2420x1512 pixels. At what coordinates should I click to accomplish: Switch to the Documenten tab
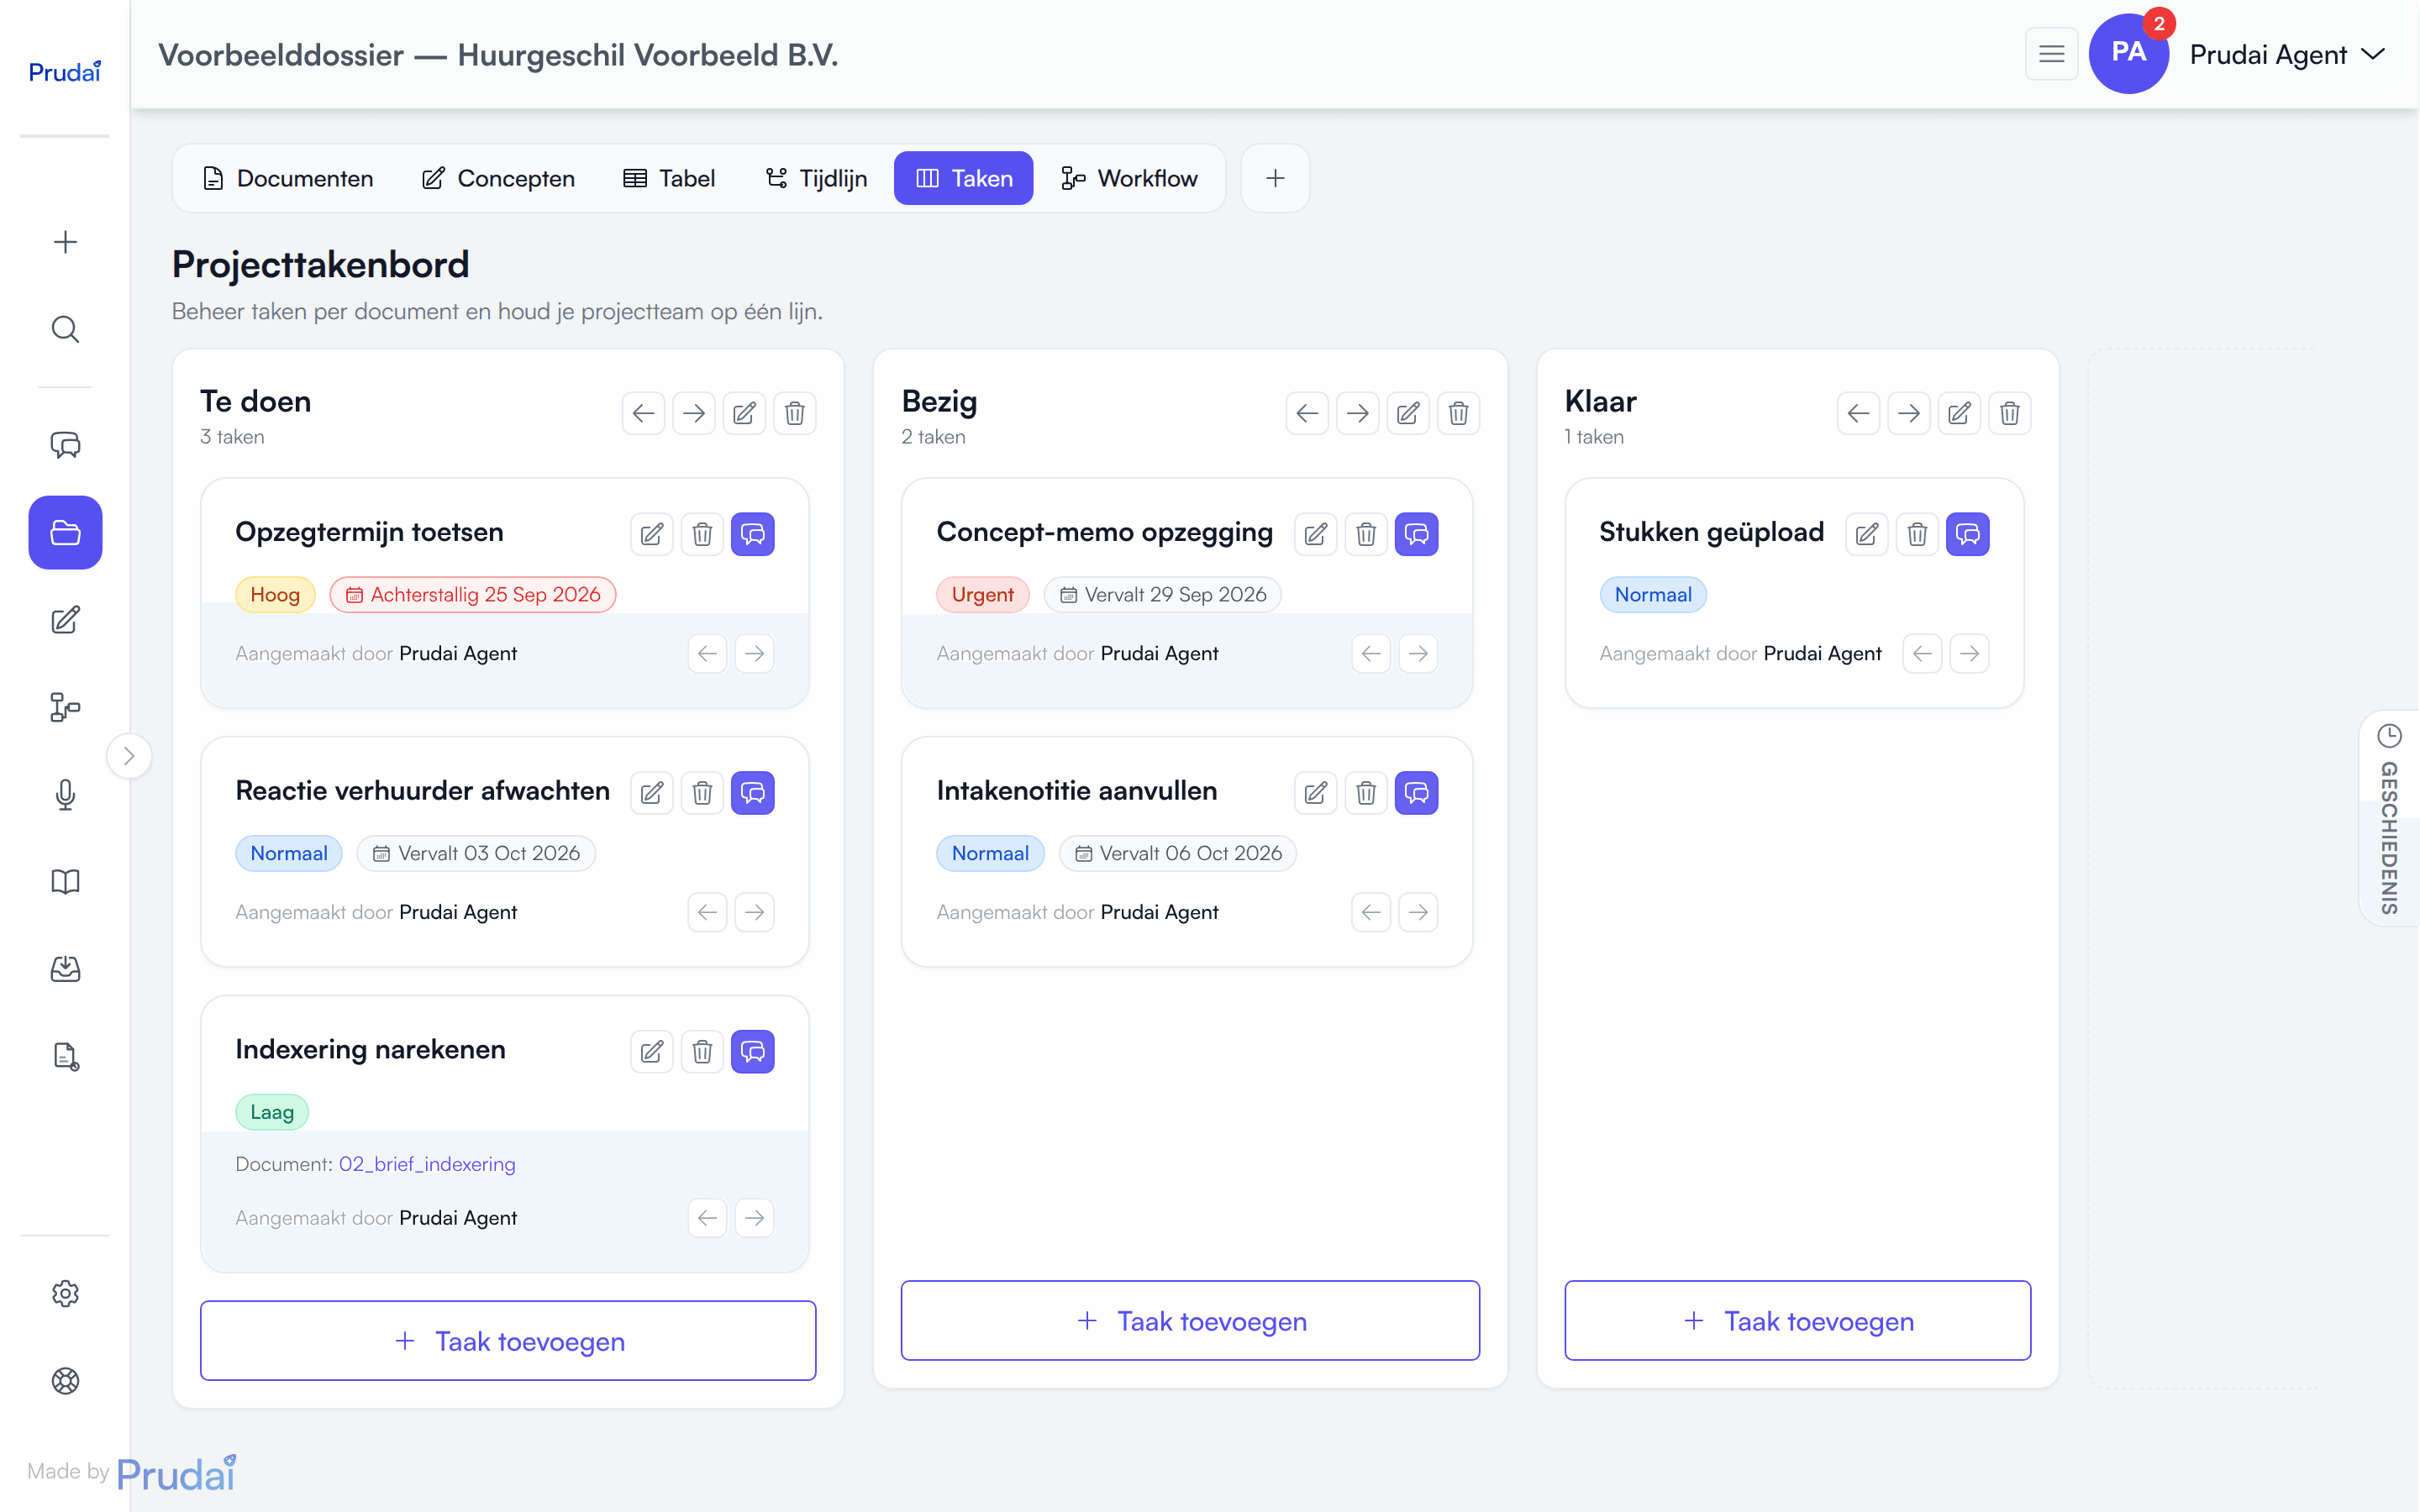(x=288, y=178)
